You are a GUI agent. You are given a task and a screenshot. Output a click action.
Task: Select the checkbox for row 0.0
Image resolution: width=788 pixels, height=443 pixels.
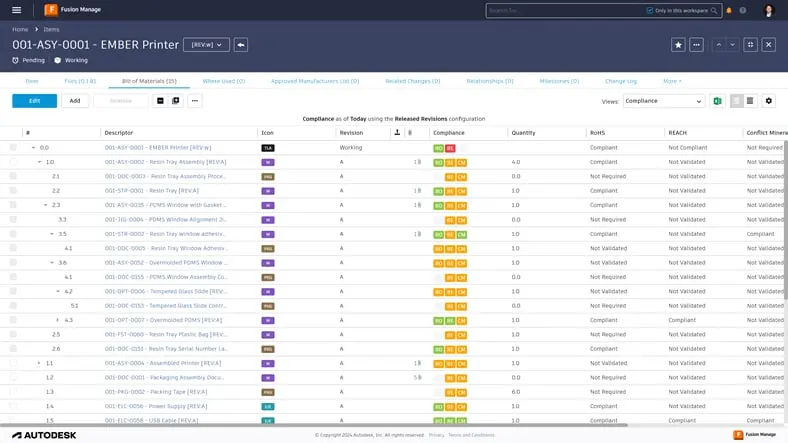click(13, 148)
